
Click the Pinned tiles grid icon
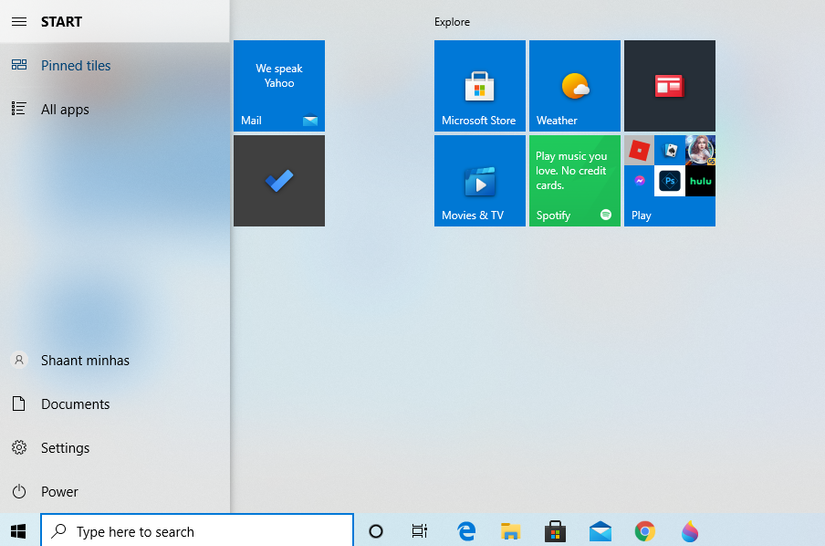[x=19, y=65]
